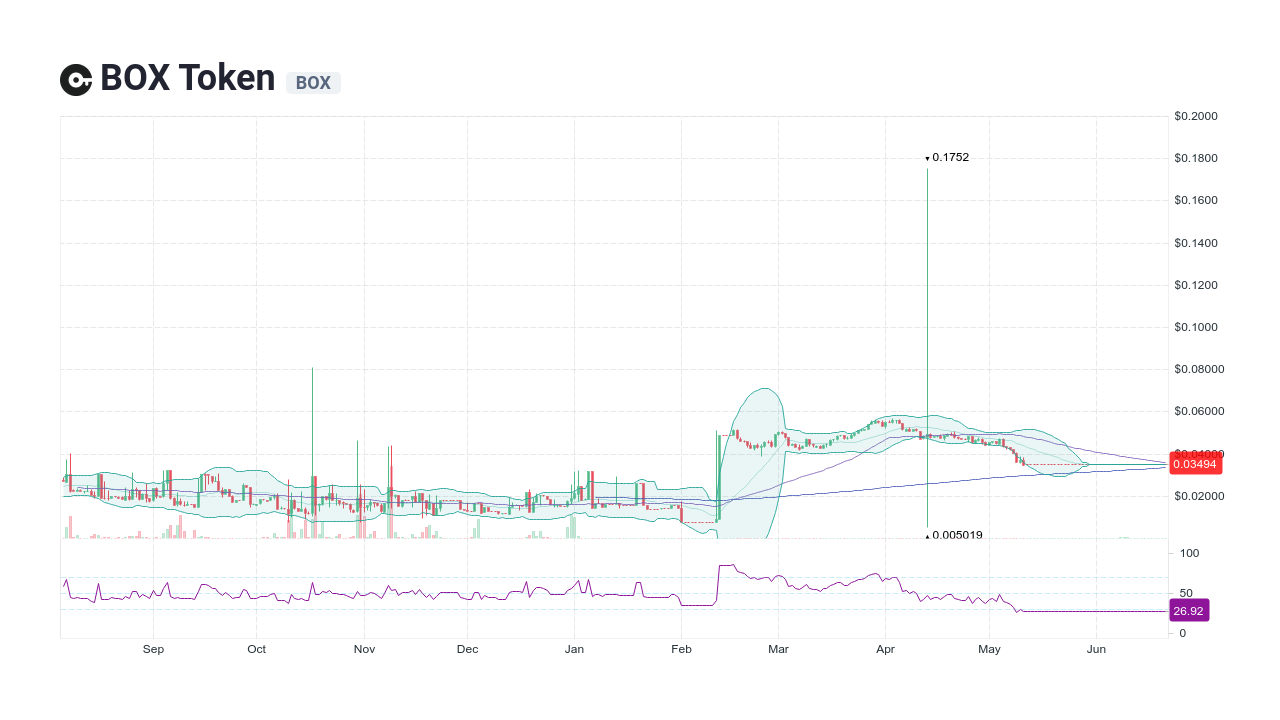Click the low price marker 0.005019
This screenshot has width=1280, height=720.
[x=955, y=535]
